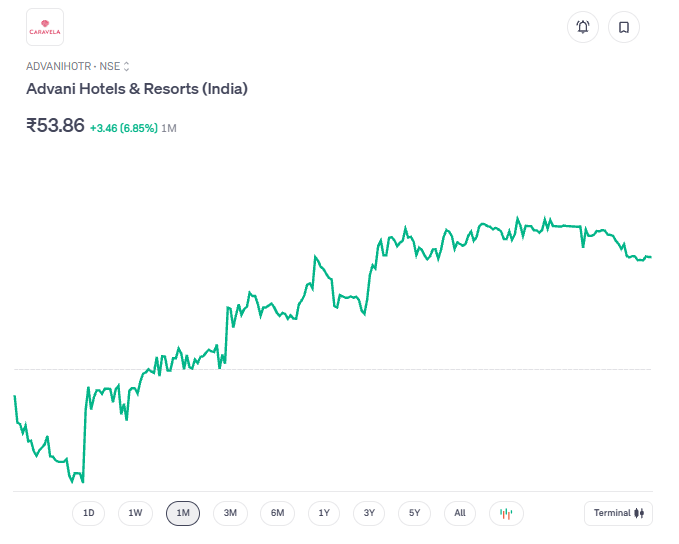The image size is (679, 544).
Task: Switch to candlestick chart view
Action: click(x=506, y=513)
